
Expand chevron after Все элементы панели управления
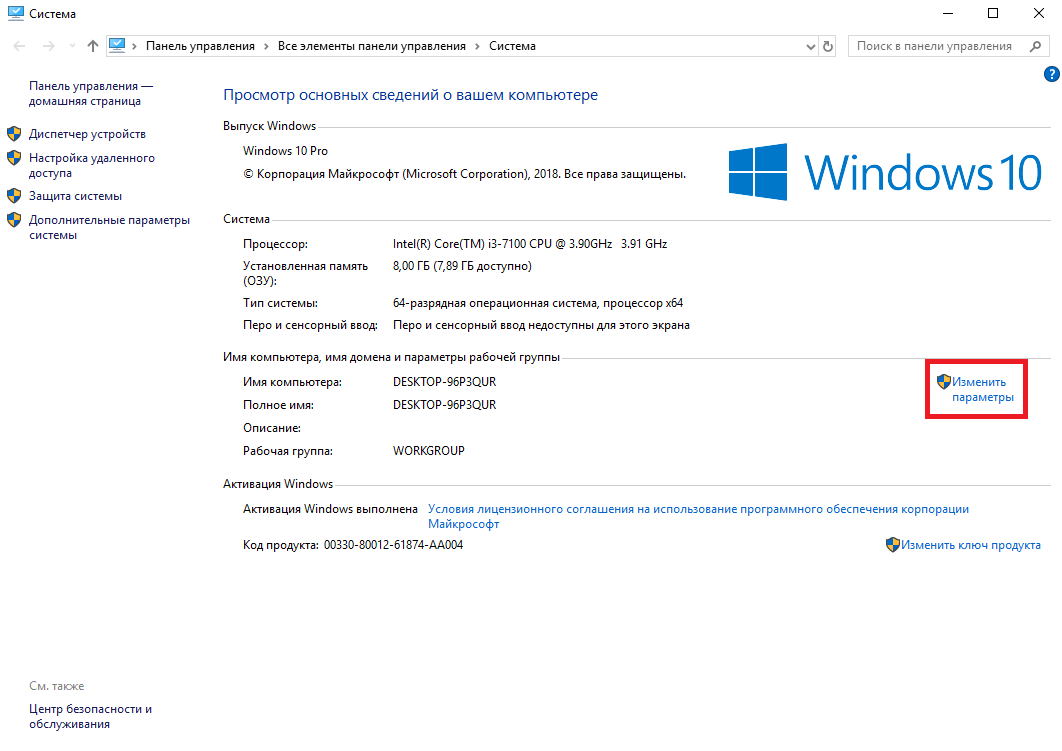(477, 46)
